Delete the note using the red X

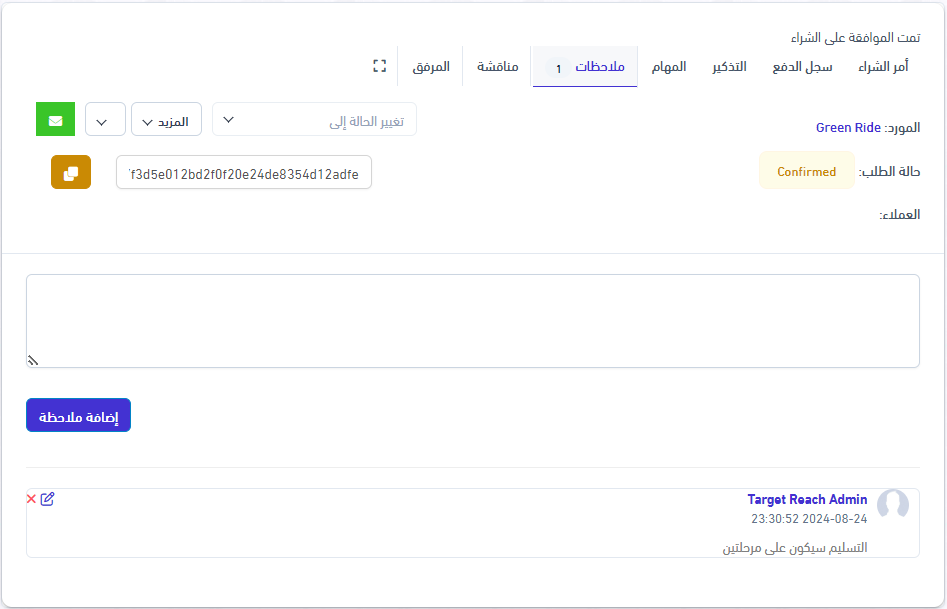point(31,499)
